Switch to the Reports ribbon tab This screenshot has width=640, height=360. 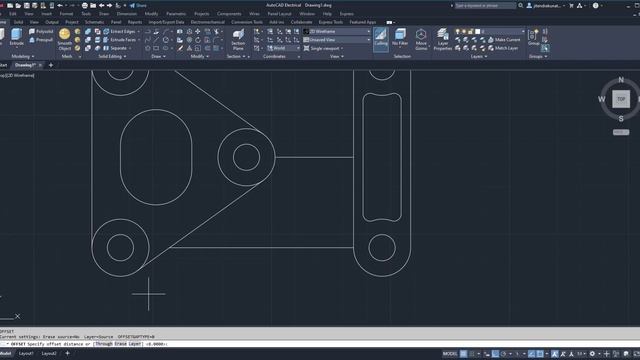[135, 22]
